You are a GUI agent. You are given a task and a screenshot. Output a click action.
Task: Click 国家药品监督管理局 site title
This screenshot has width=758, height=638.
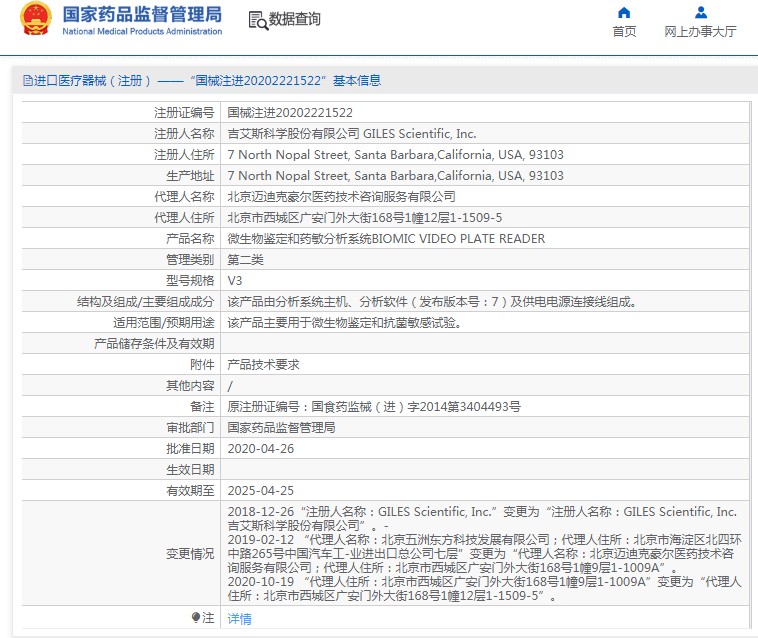click(142, 14)
